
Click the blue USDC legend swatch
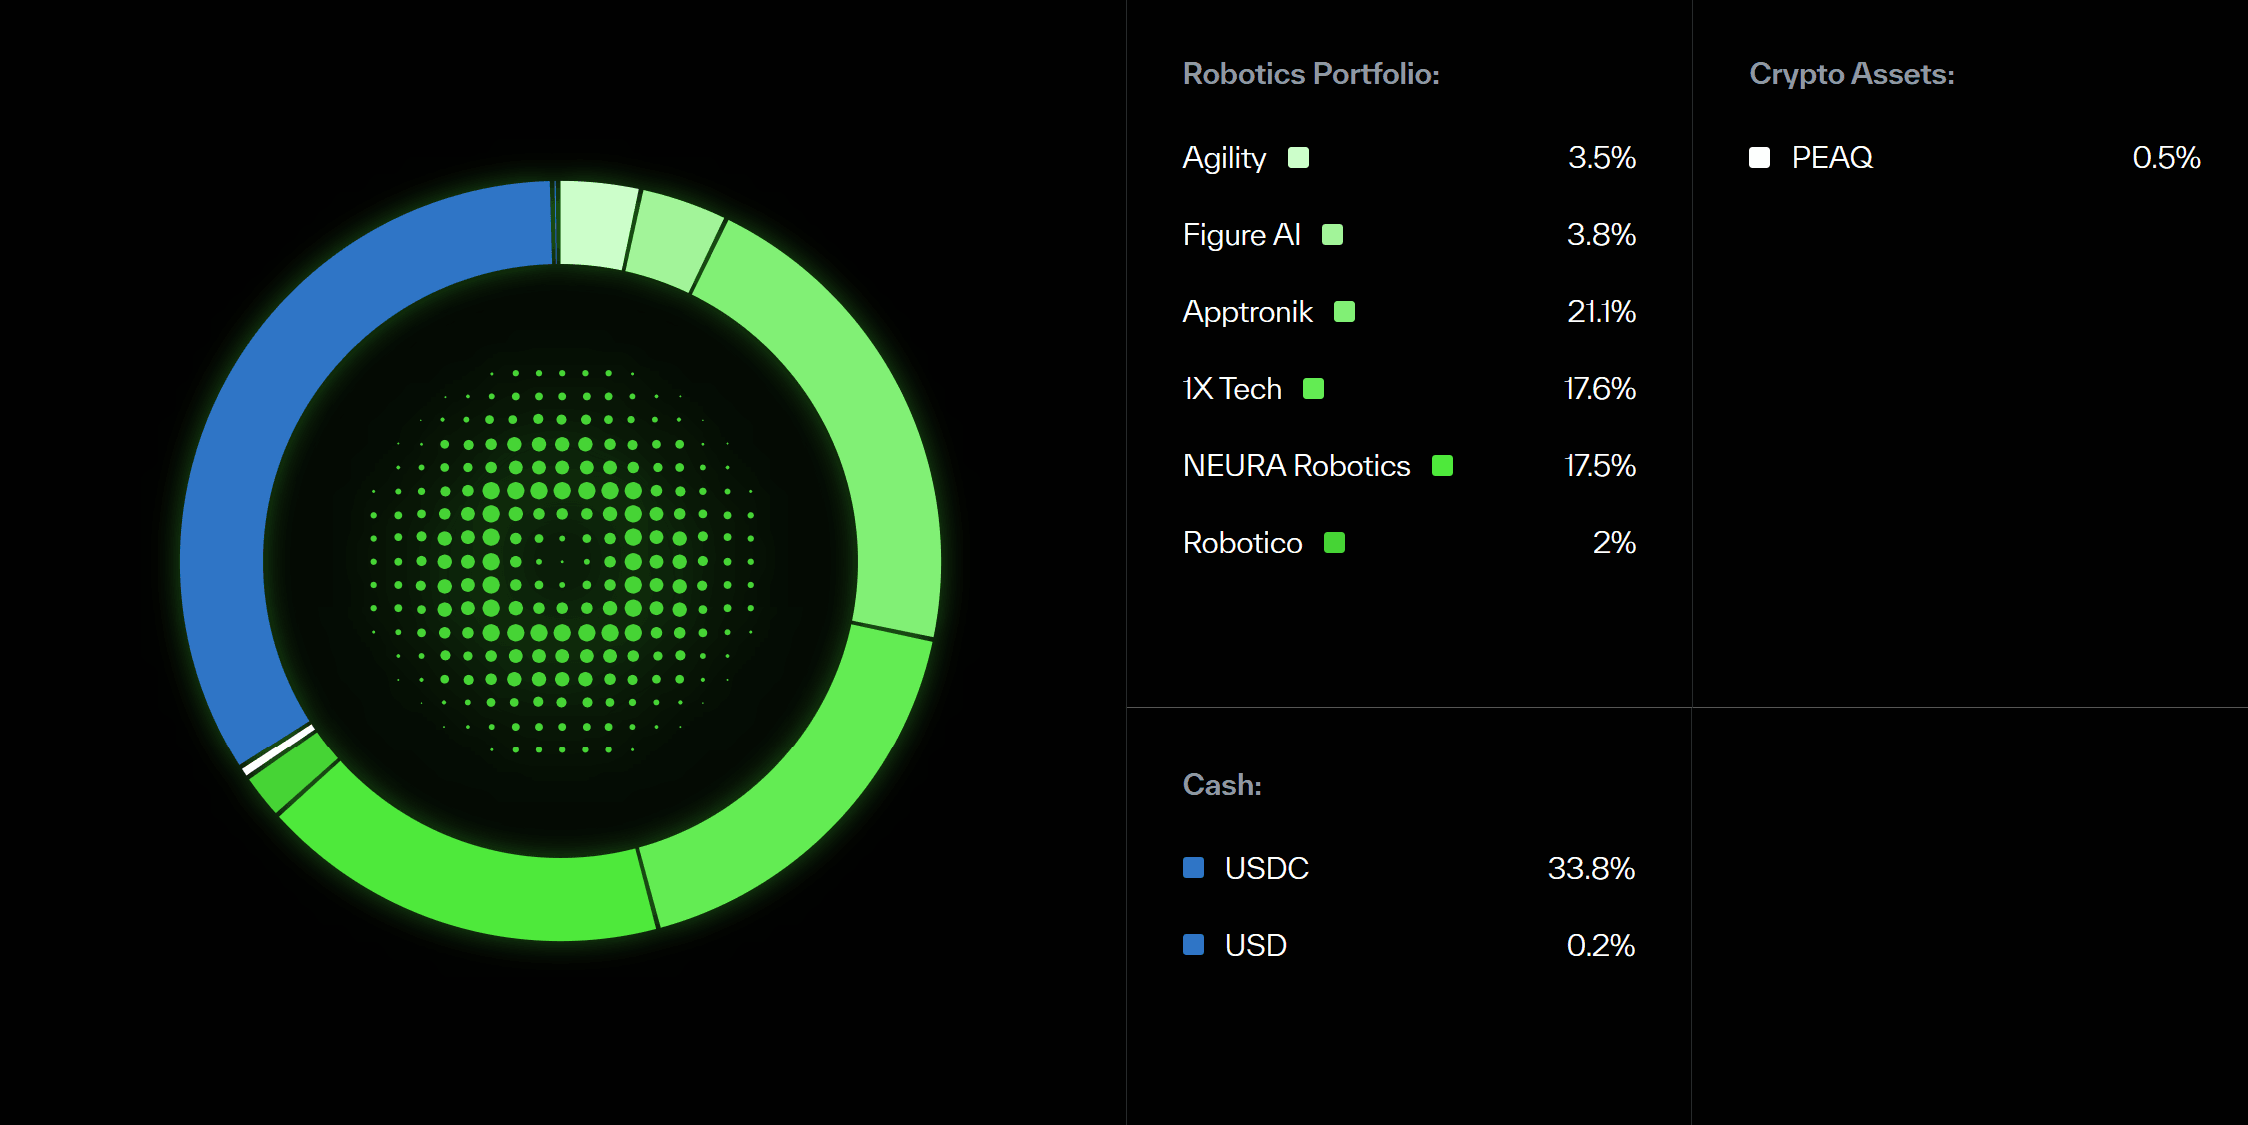pos(1193,868)
